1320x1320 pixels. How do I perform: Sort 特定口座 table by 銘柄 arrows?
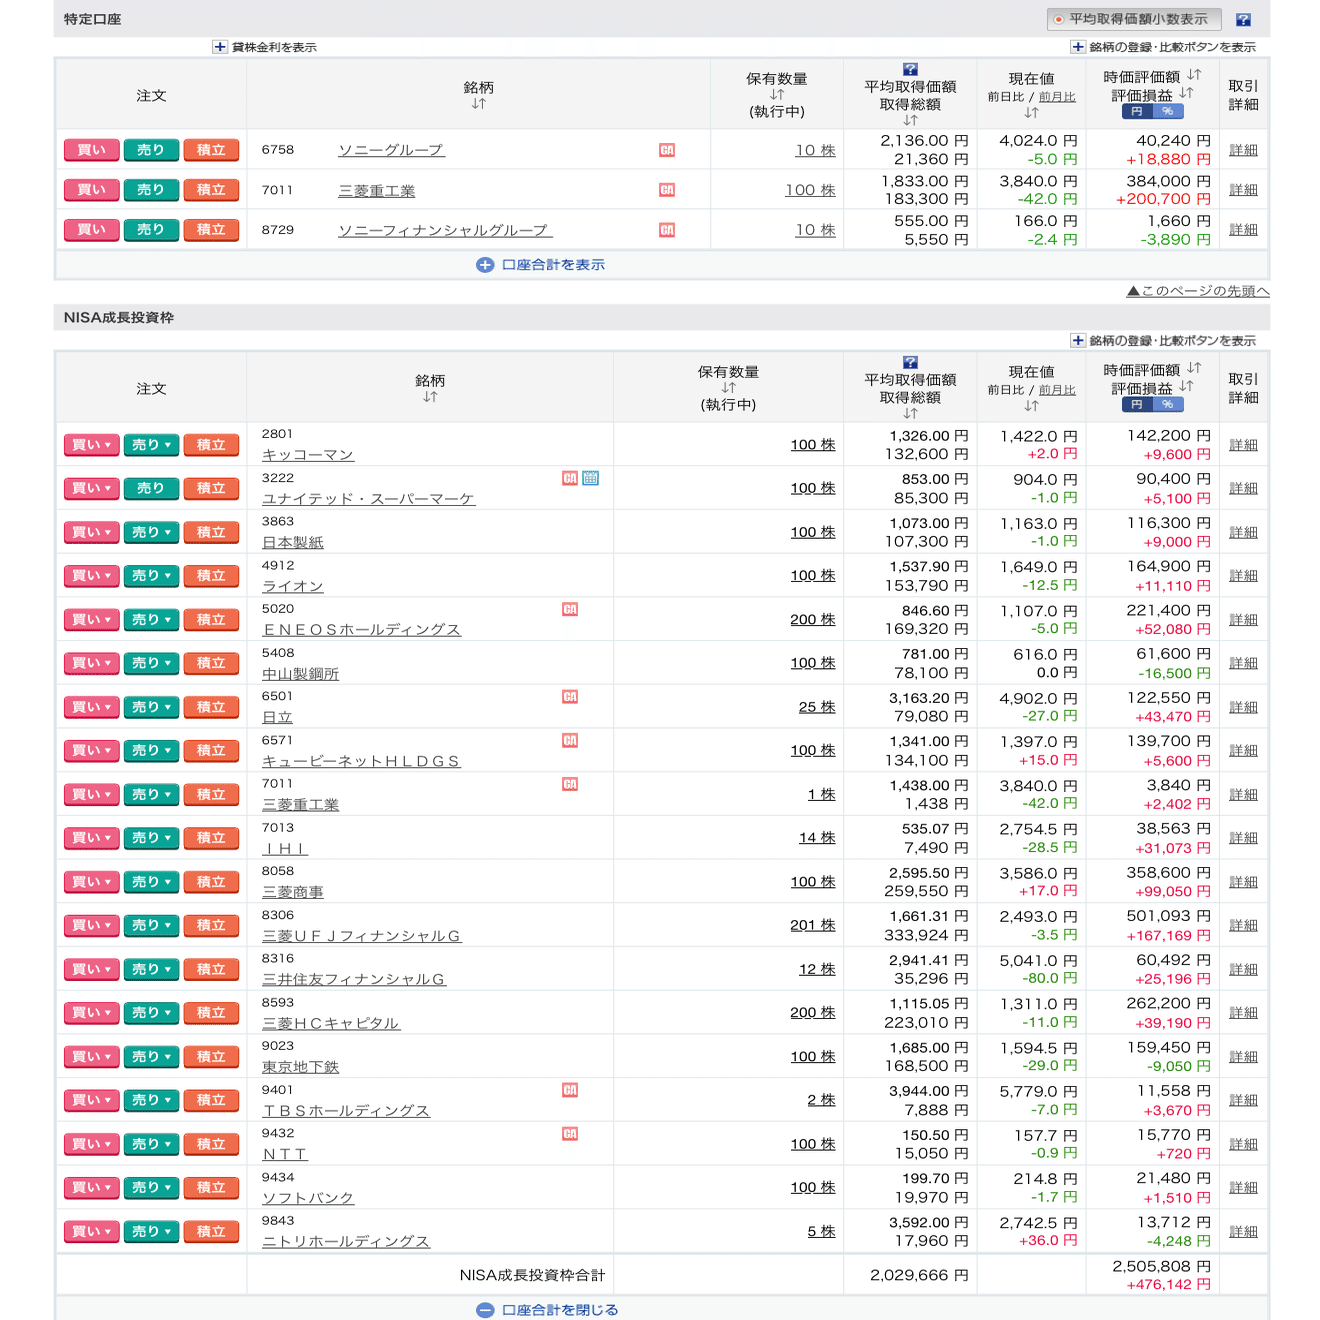(x=478, y=104)
